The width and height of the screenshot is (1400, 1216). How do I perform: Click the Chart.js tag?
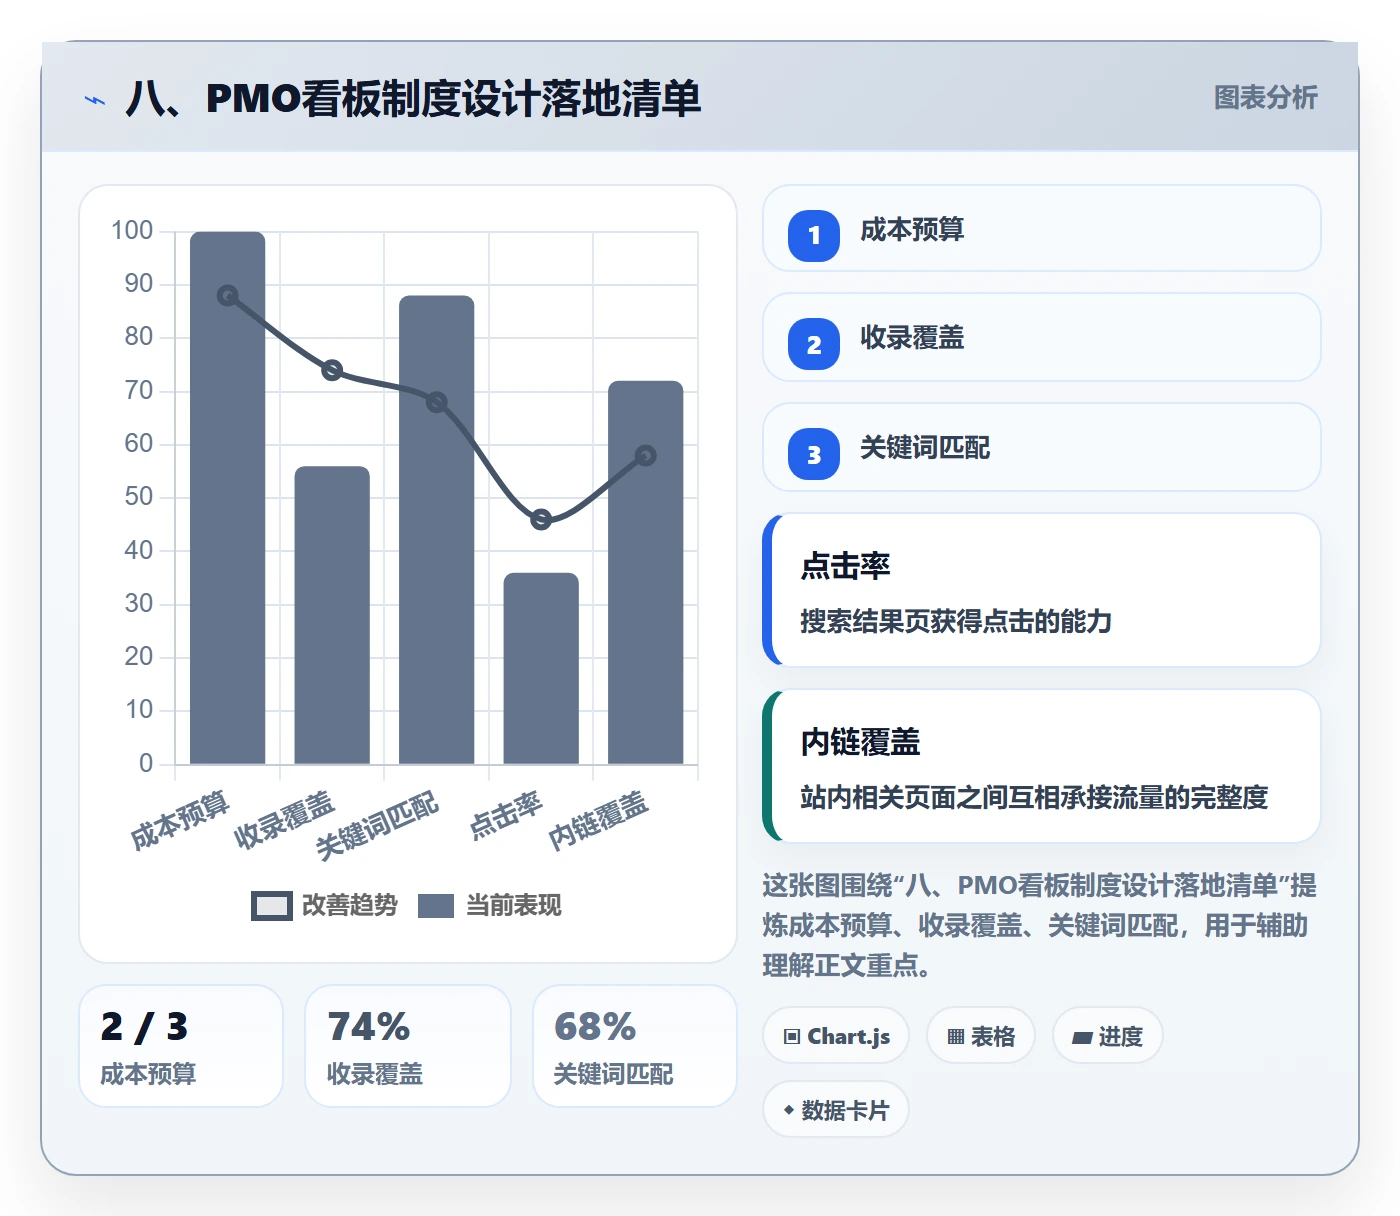pyautogui.click(x=836, y=1036)
